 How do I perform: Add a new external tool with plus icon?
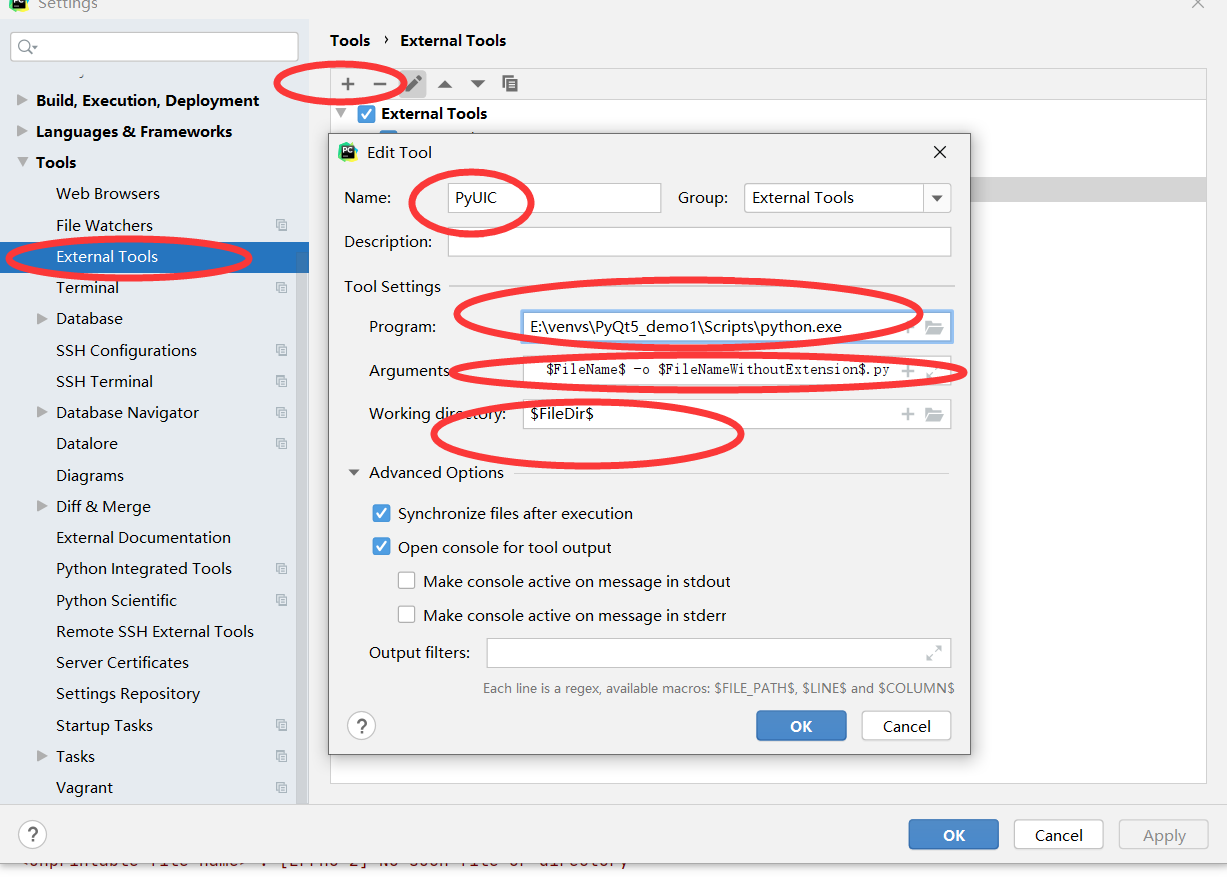(x=348, y=84)
